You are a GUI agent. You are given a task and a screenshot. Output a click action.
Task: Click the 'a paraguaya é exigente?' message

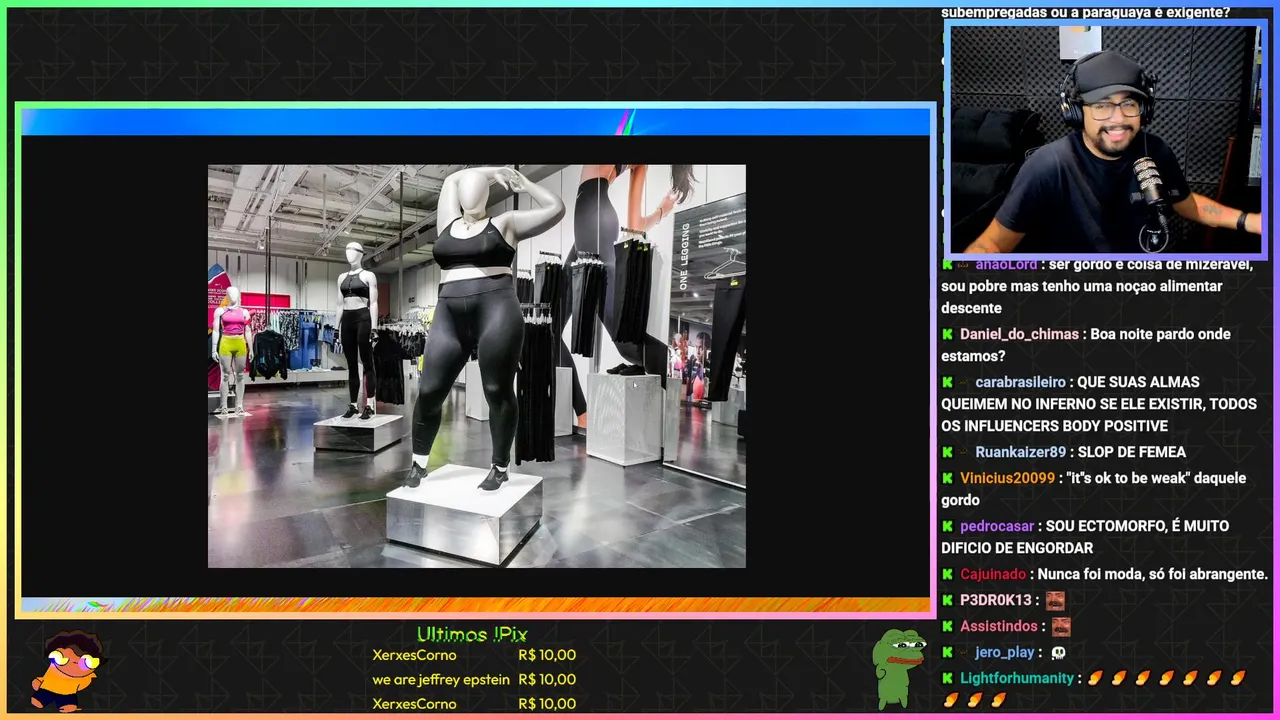point(1085,12)
